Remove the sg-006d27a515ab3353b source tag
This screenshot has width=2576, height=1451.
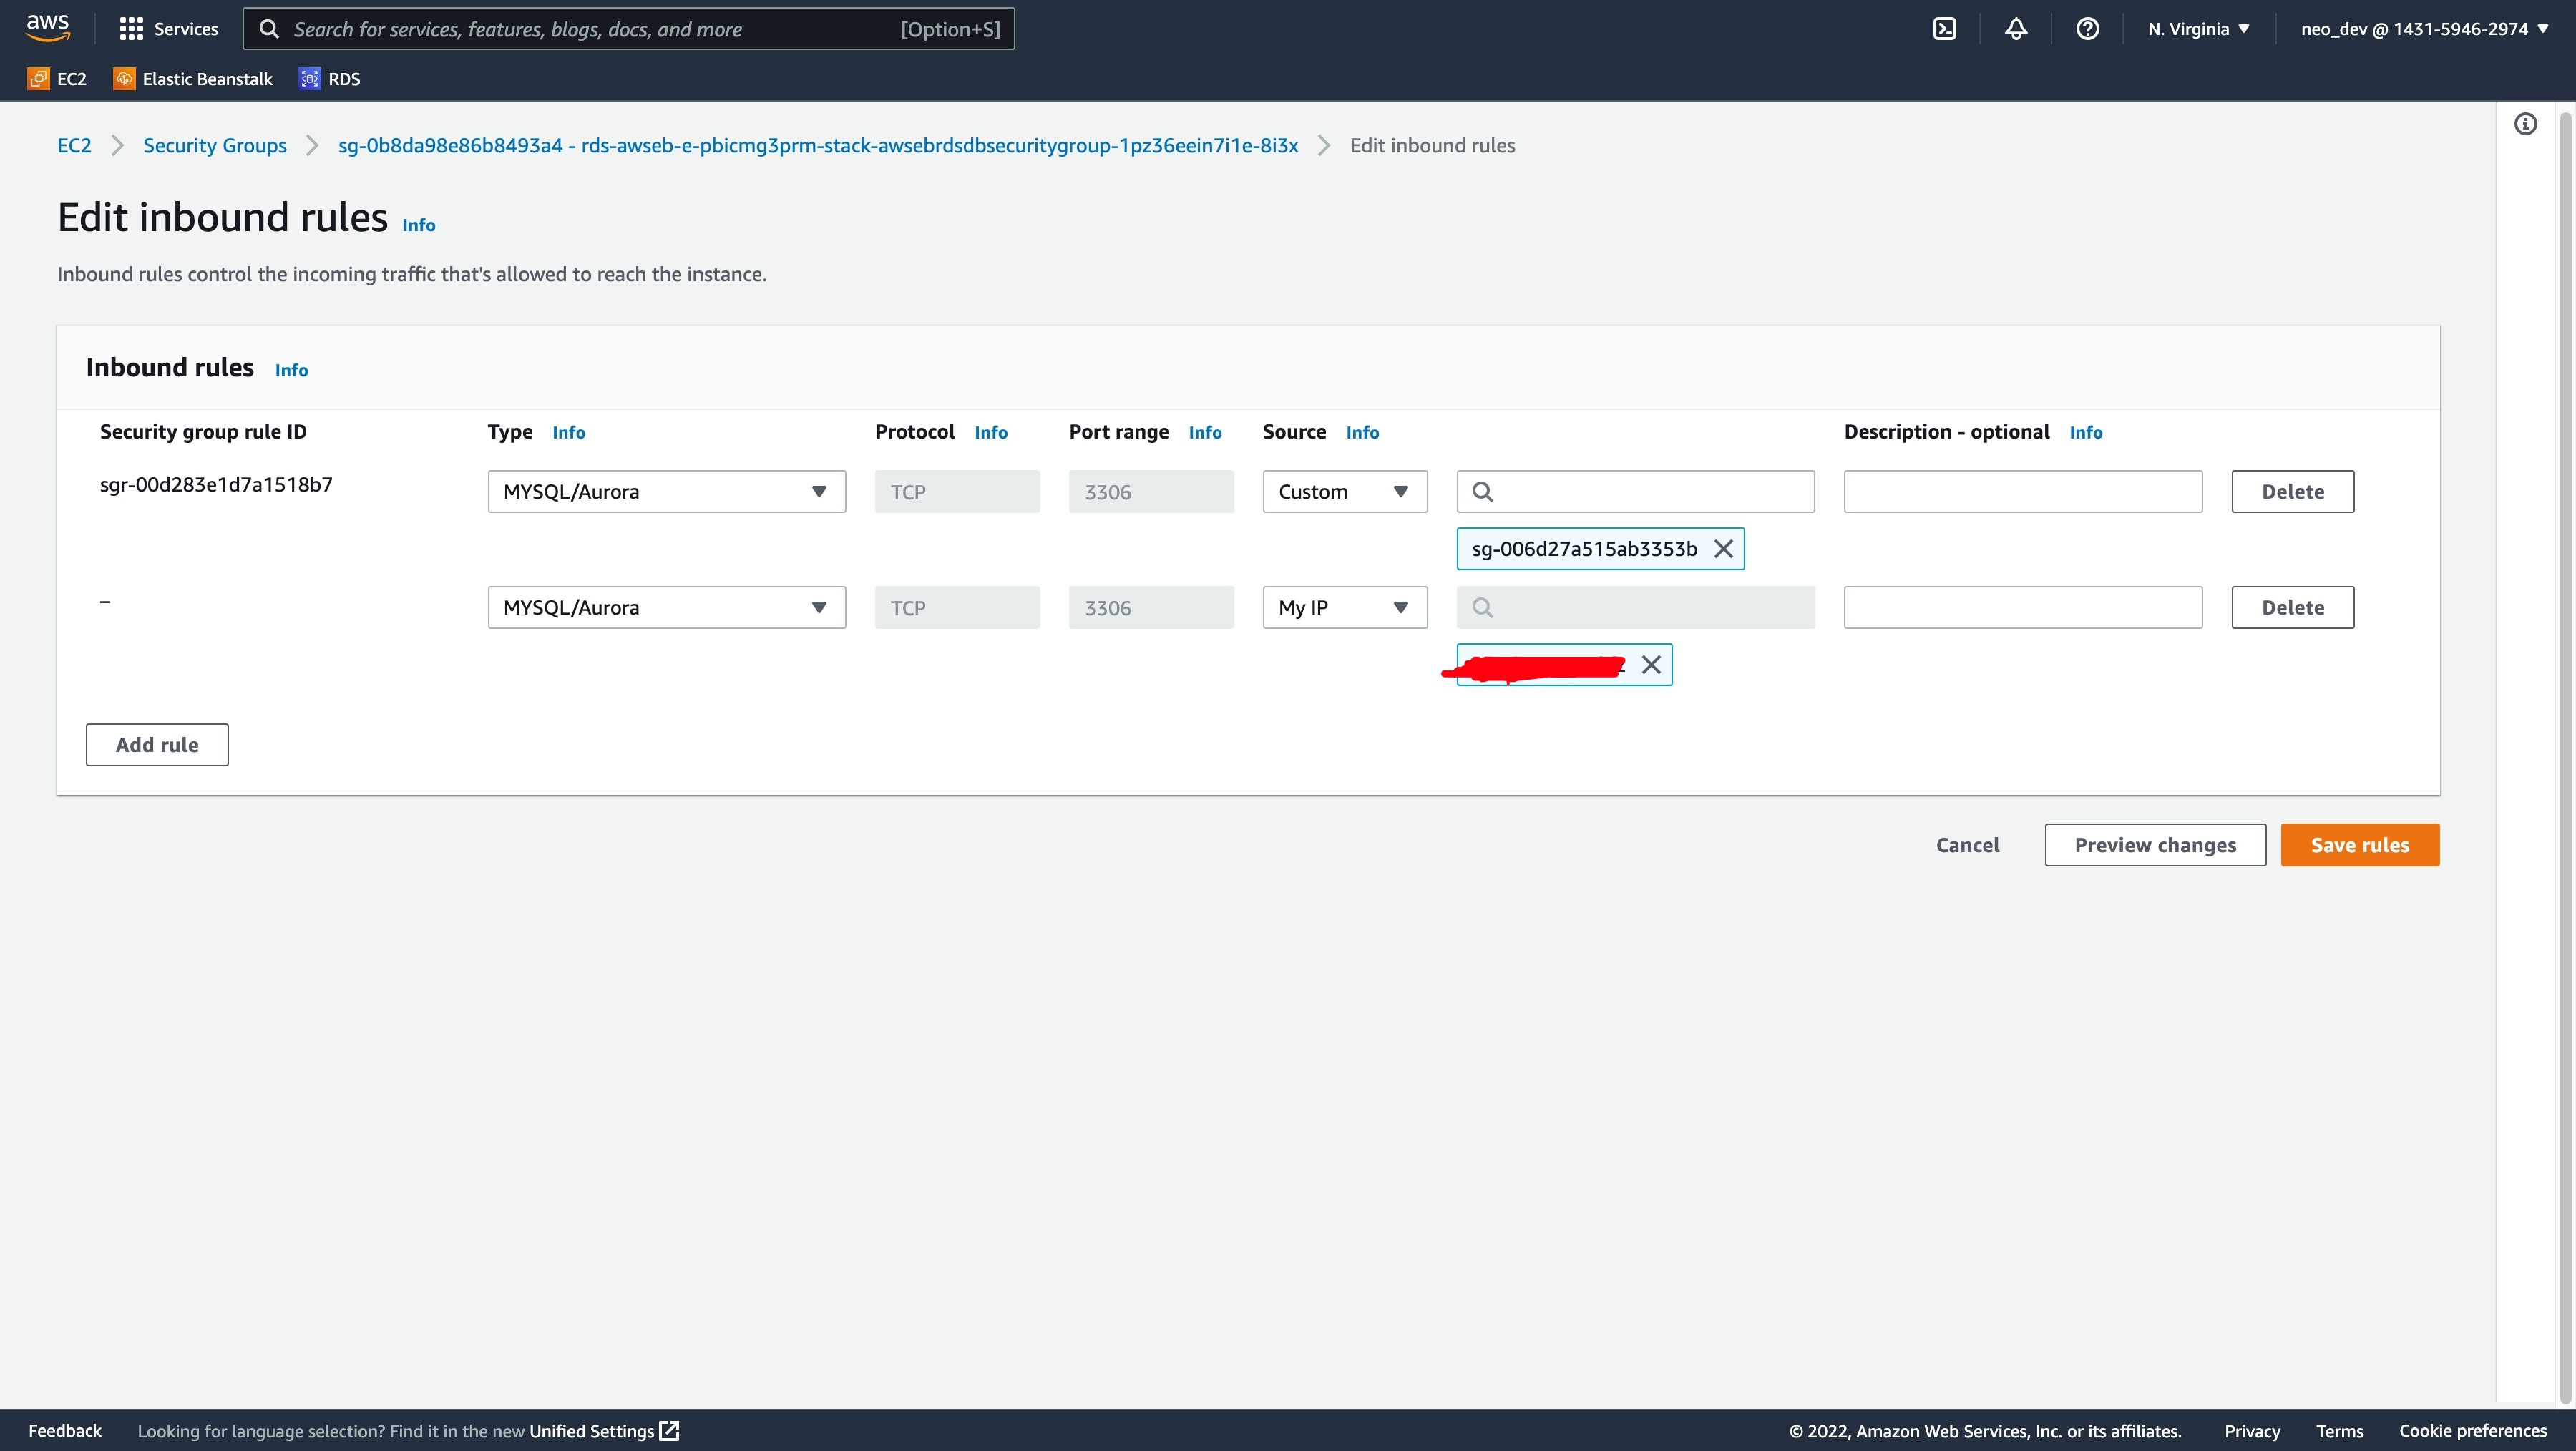(1723, 549)
